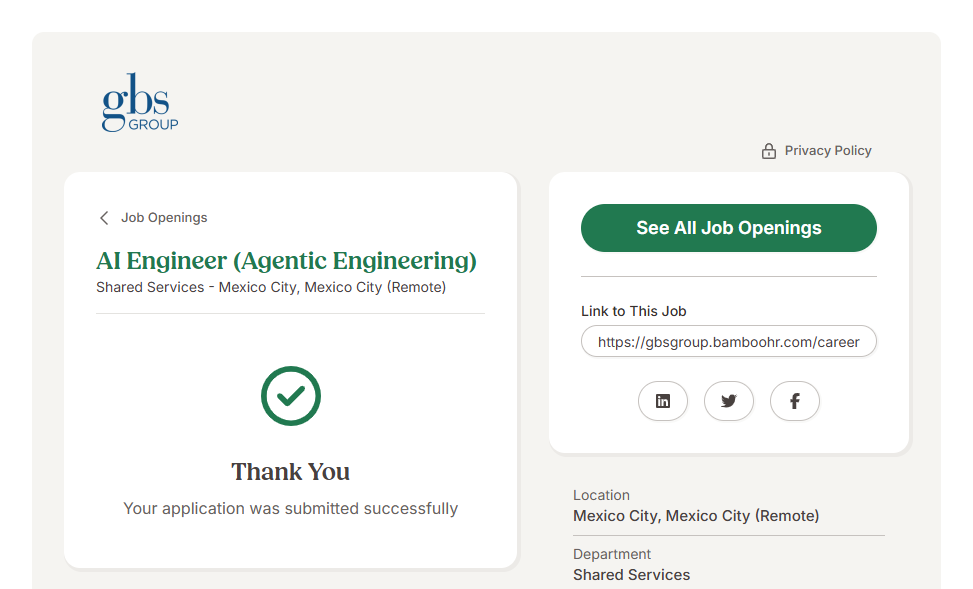Click the green success checkmark icon
The image size is (973, 589).
291,396
